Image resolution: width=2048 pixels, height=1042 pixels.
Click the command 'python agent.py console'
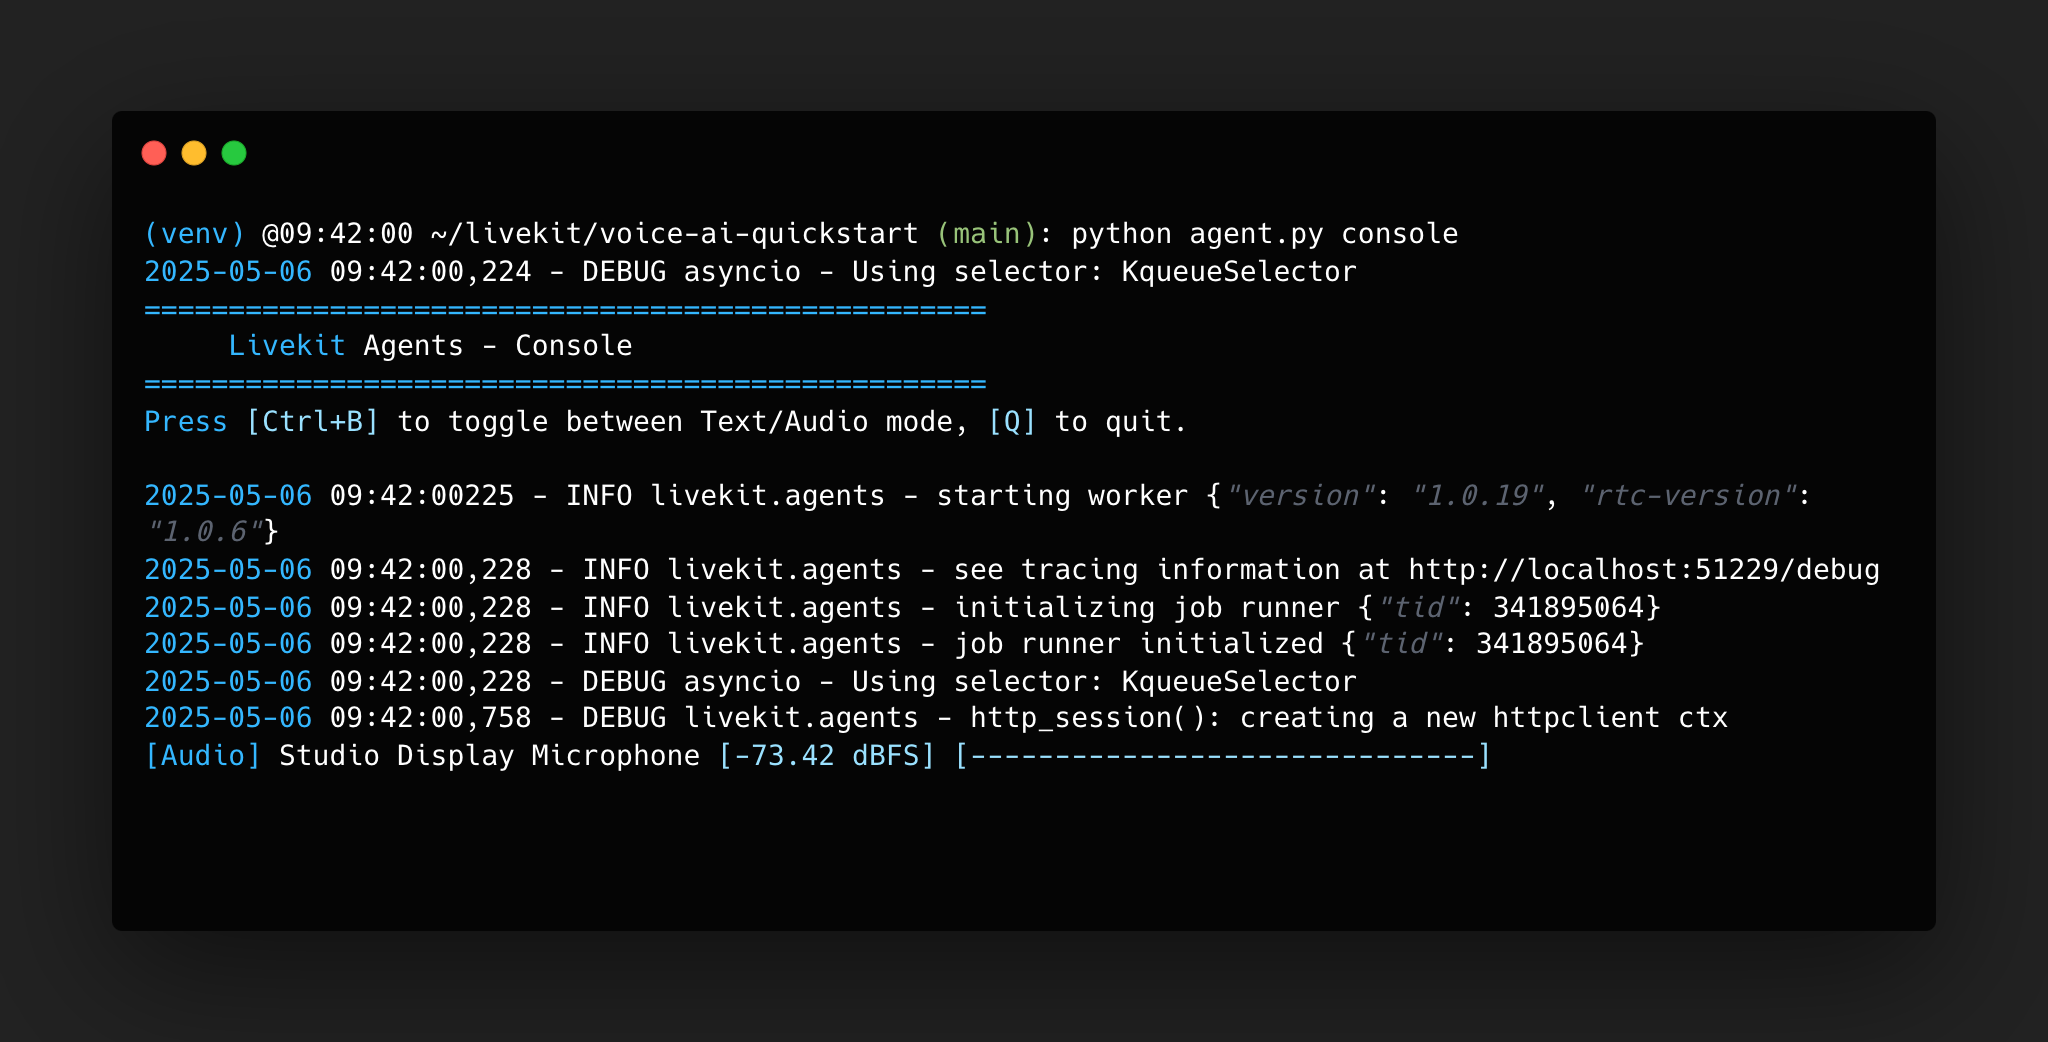1264,234
